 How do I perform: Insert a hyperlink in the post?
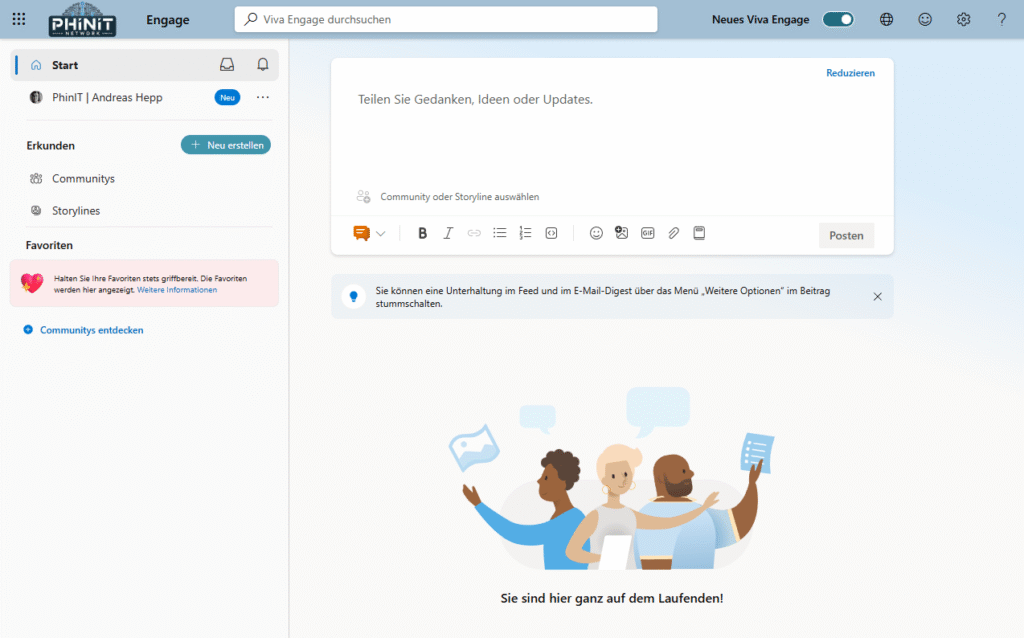pyautogui.click(x=473, y=232)
